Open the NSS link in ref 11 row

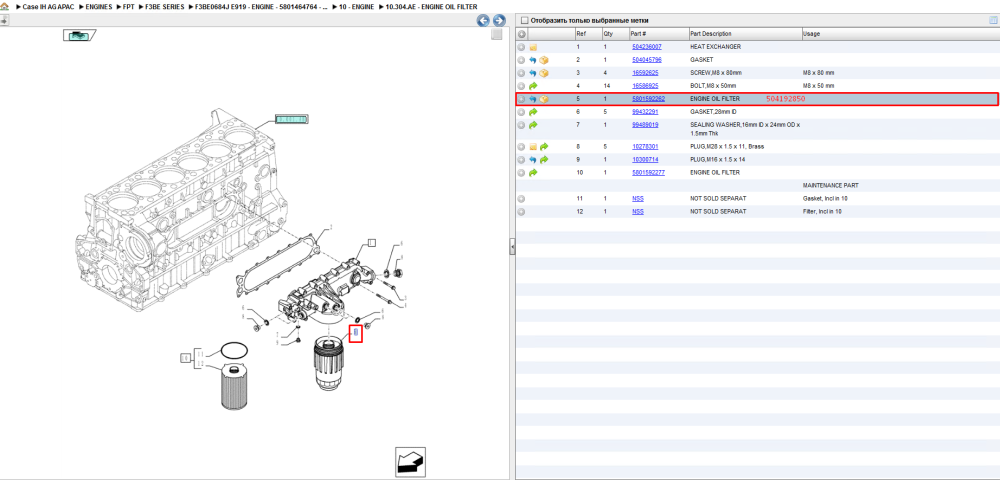coord(638,199)
